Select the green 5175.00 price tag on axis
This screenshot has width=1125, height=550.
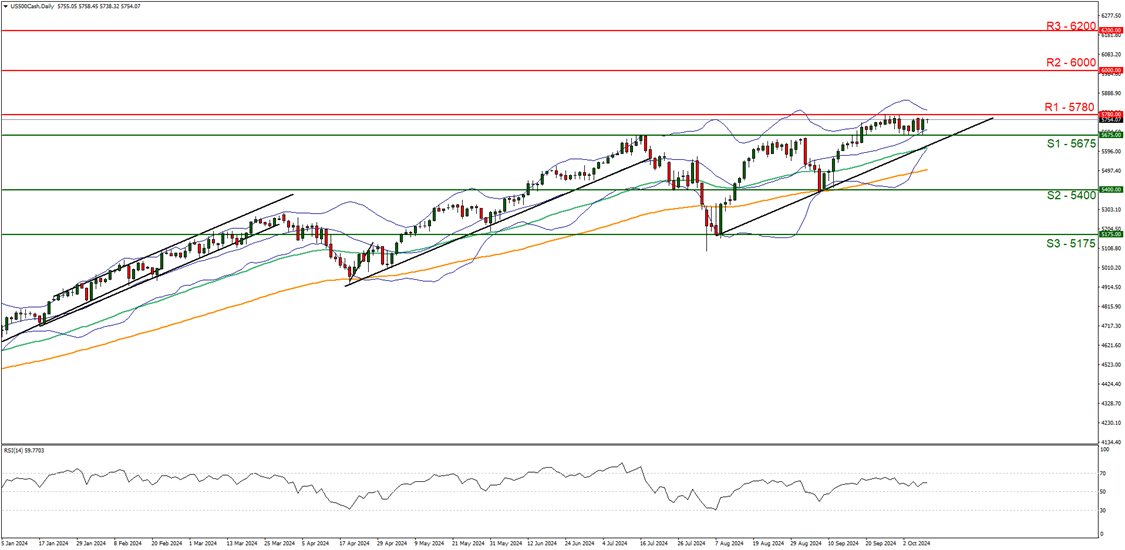1111,234
